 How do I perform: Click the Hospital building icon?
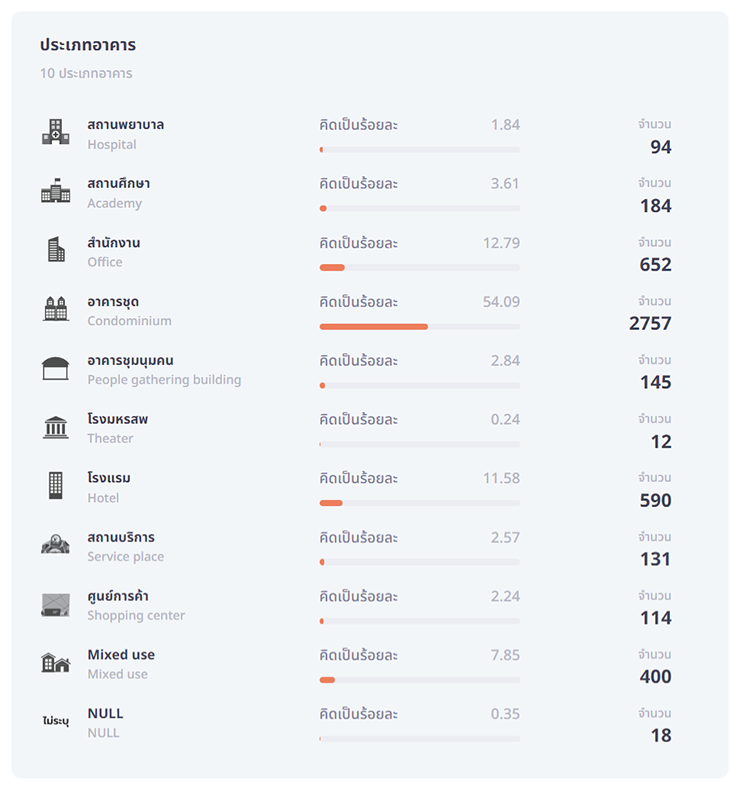(x=55, y=132)
